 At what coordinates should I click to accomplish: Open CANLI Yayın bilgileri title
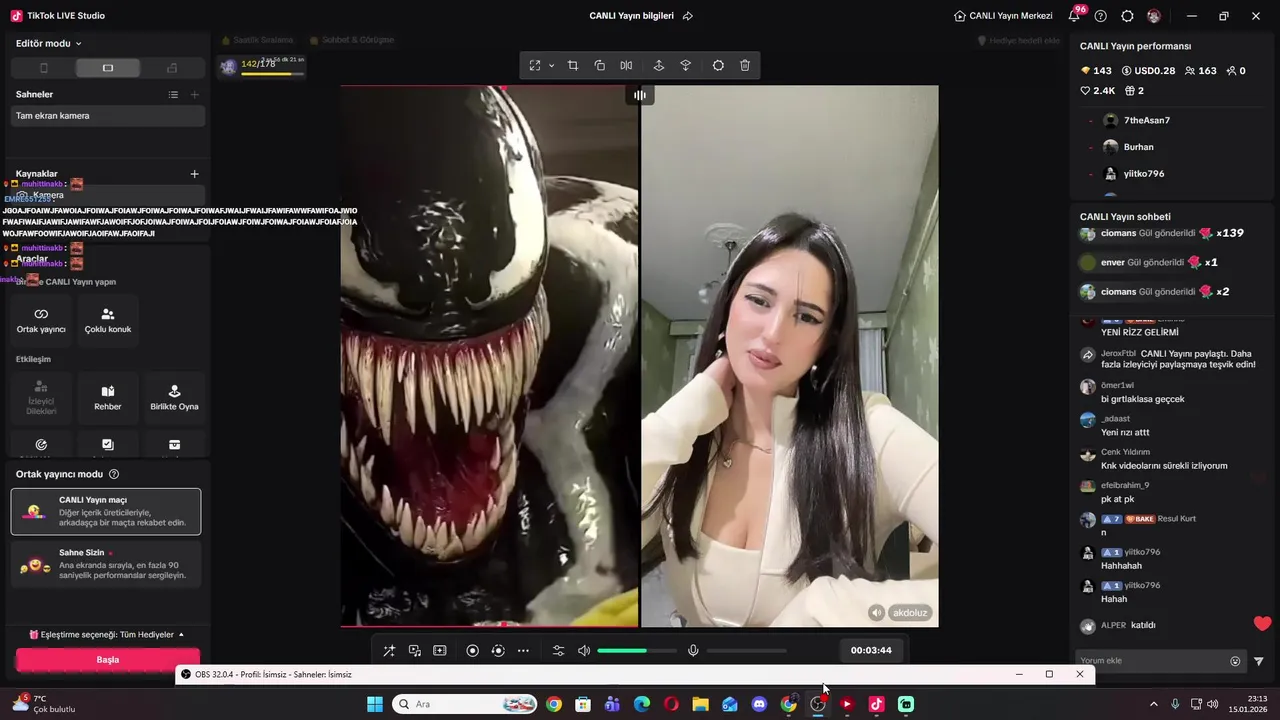tap(632, 16)
